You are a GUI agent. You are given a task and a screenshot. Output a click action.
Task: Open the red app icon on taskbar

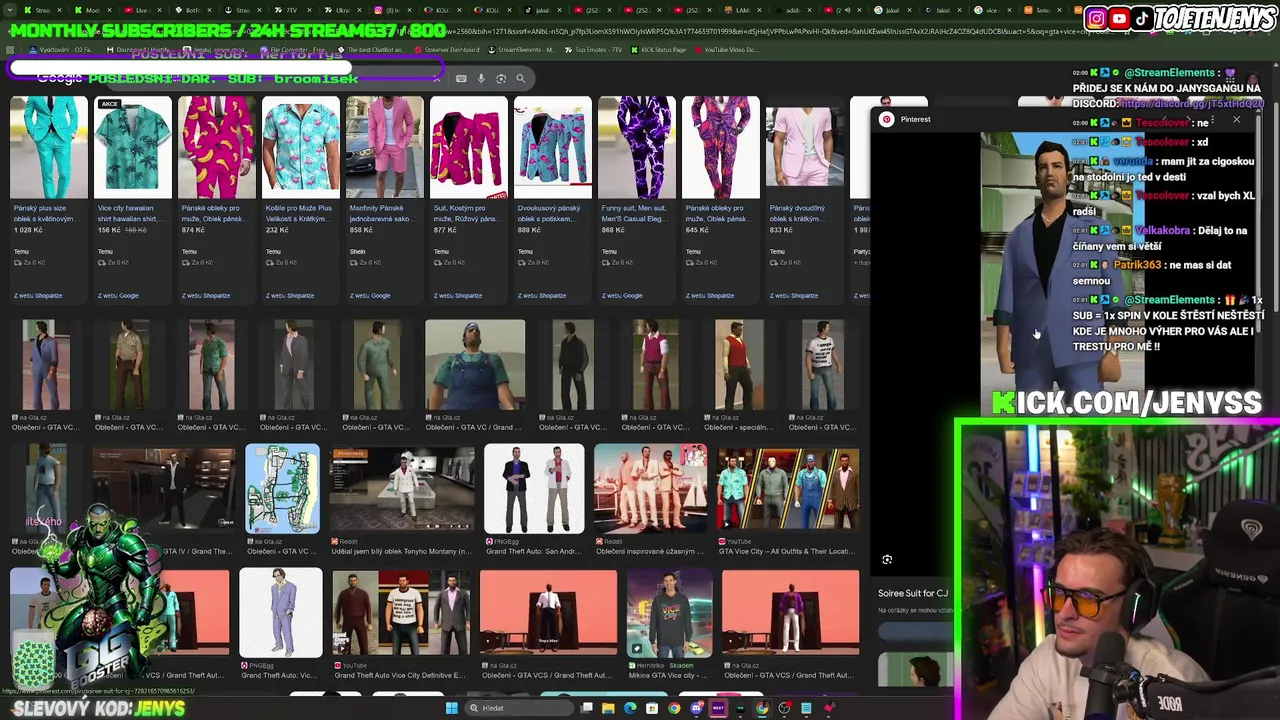coord(828,708)
